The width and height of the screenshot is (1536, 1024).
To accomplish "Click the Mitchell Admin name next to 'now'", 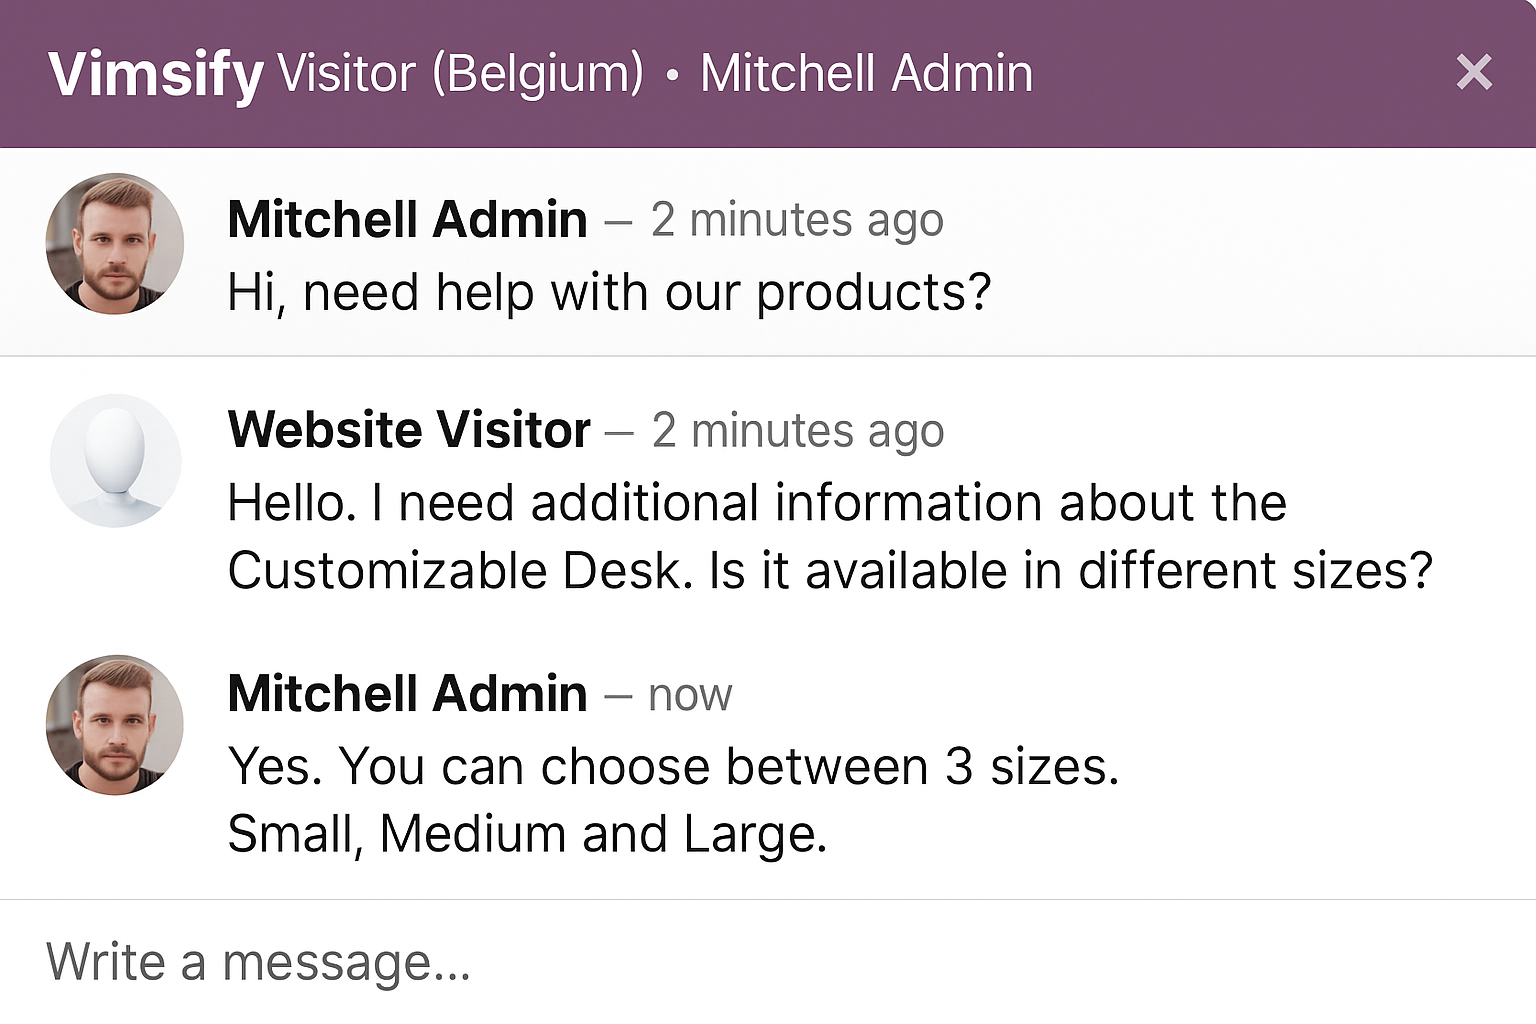I will [x=407, y=693].
